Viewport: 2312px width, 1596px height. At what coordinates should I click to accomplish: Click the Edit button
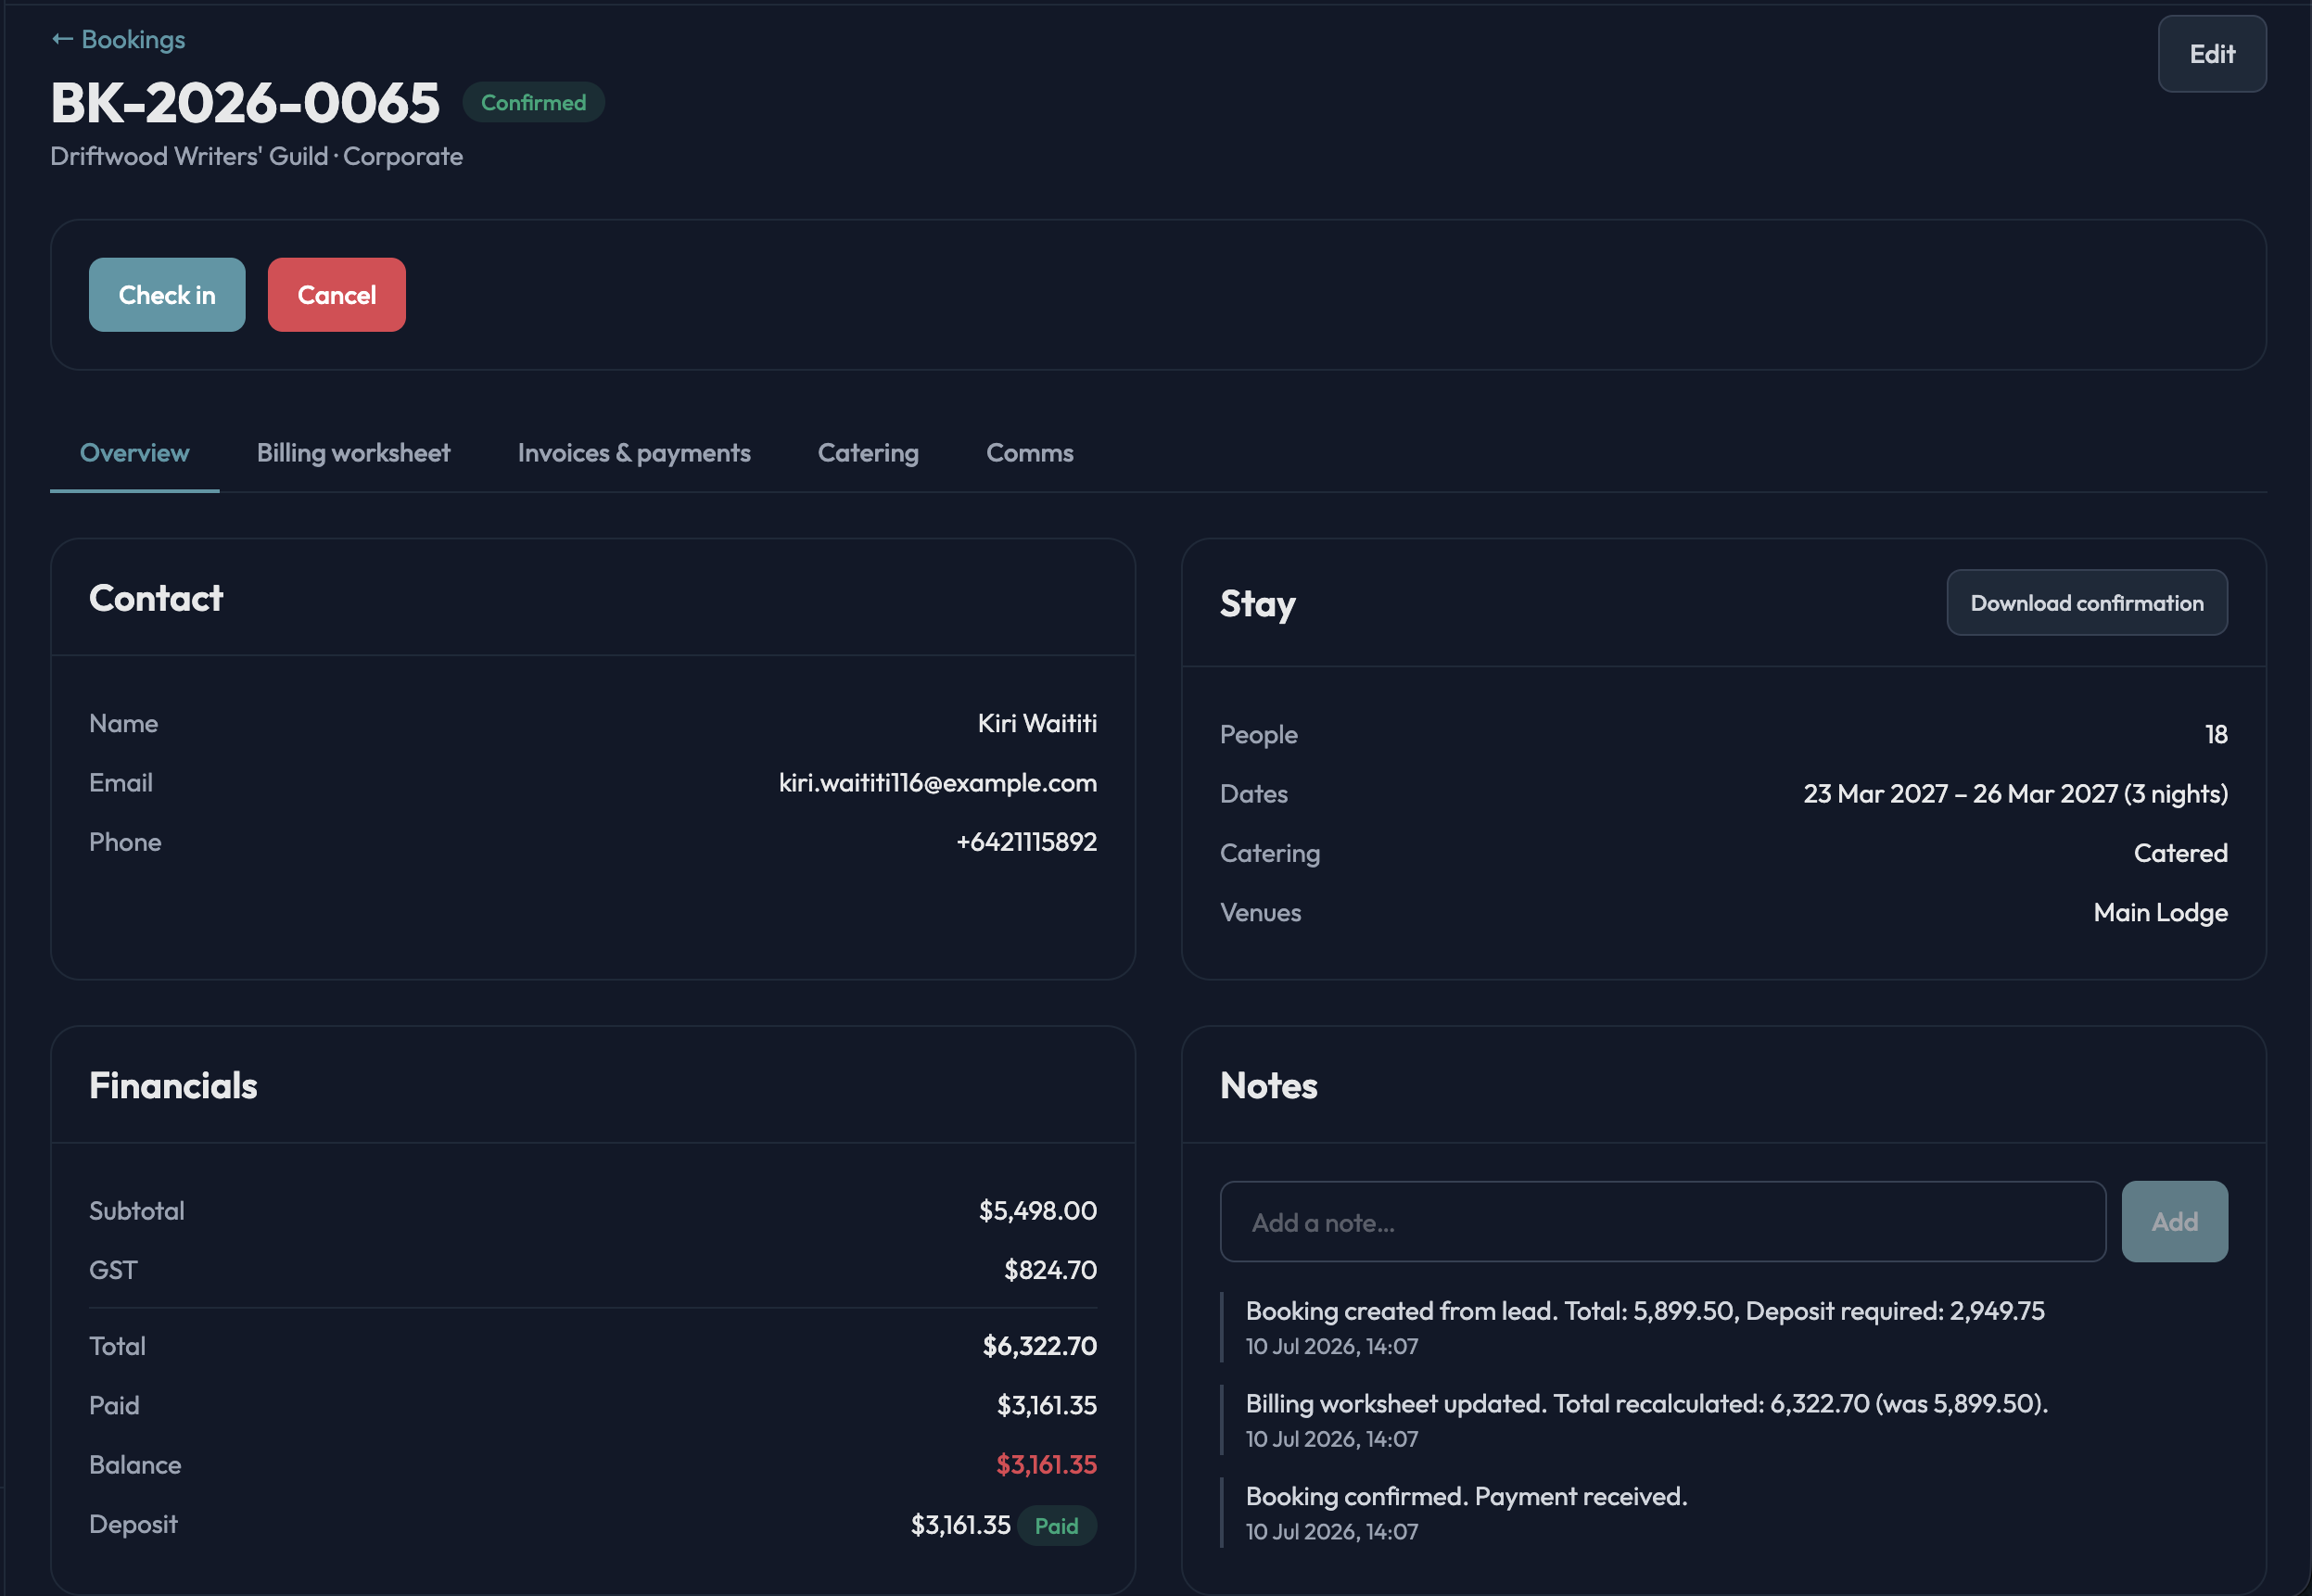pos(2211,54)
